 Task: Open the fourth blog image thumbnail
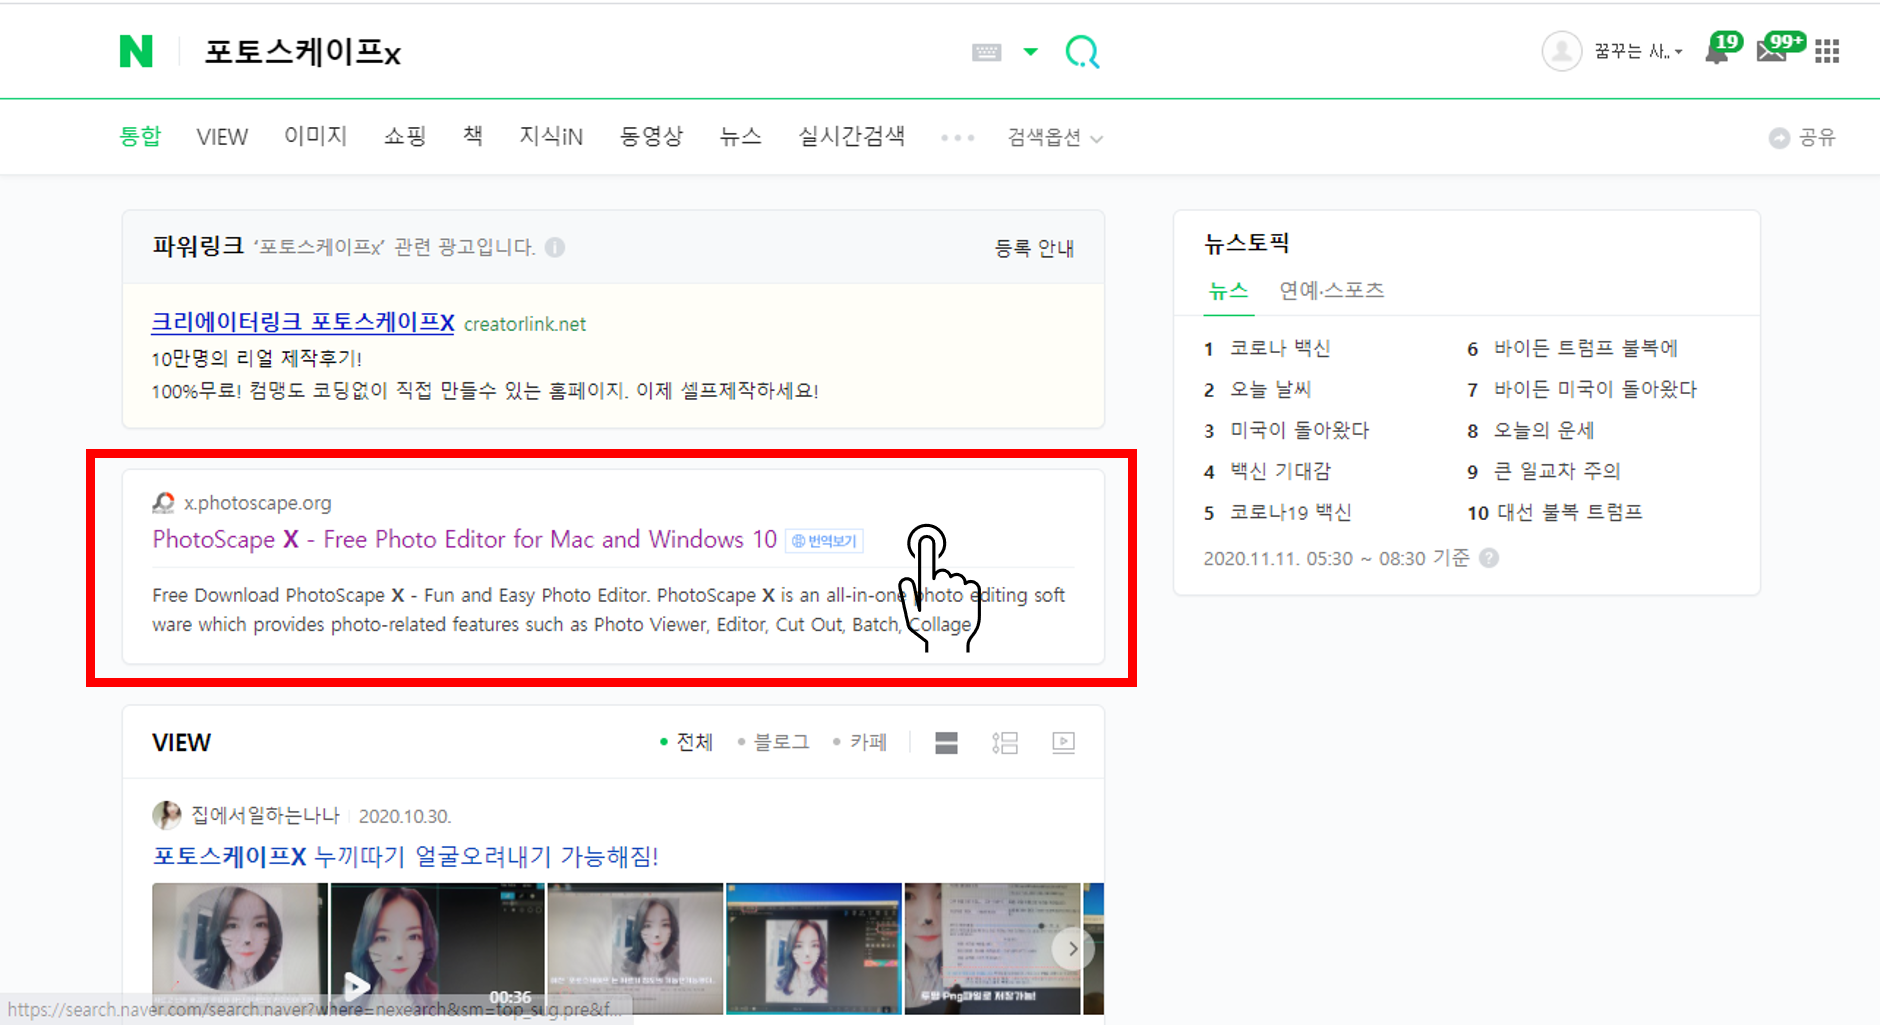tap(813, 948)
